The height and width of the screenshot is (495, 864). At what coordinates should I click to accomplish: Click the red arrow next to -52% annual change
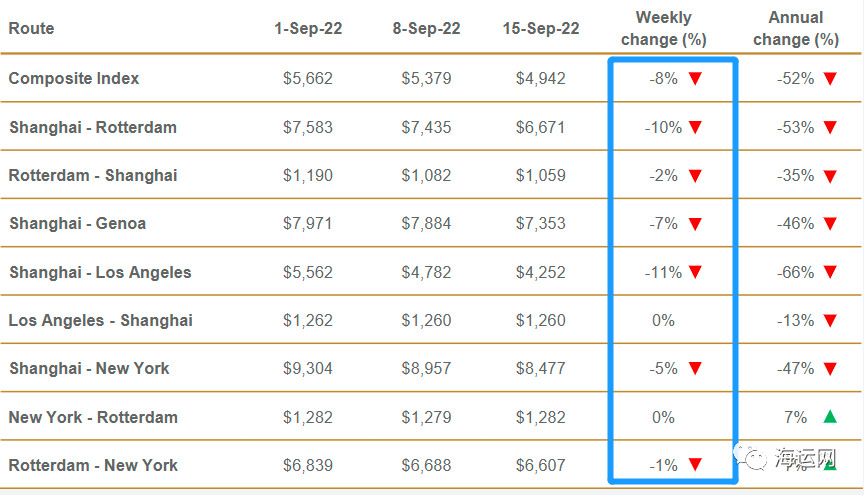(x=829, y=79)
